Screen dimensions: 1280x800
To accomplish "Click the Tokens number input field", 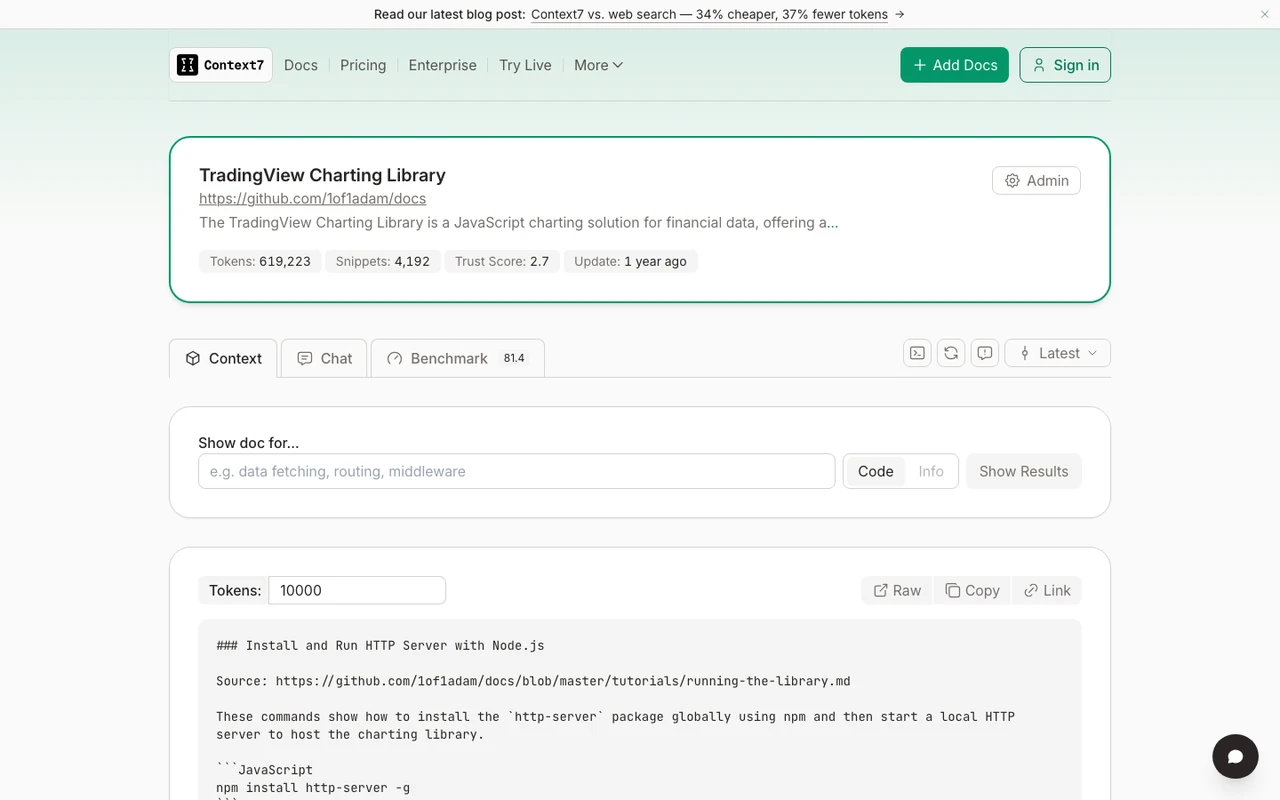I will point(357,590).
